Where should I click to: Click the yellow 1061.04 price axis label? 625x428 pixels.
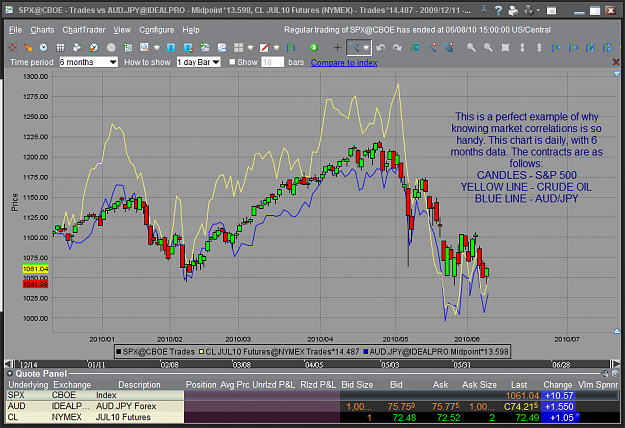pyautogui.click(x=35, y=269)
